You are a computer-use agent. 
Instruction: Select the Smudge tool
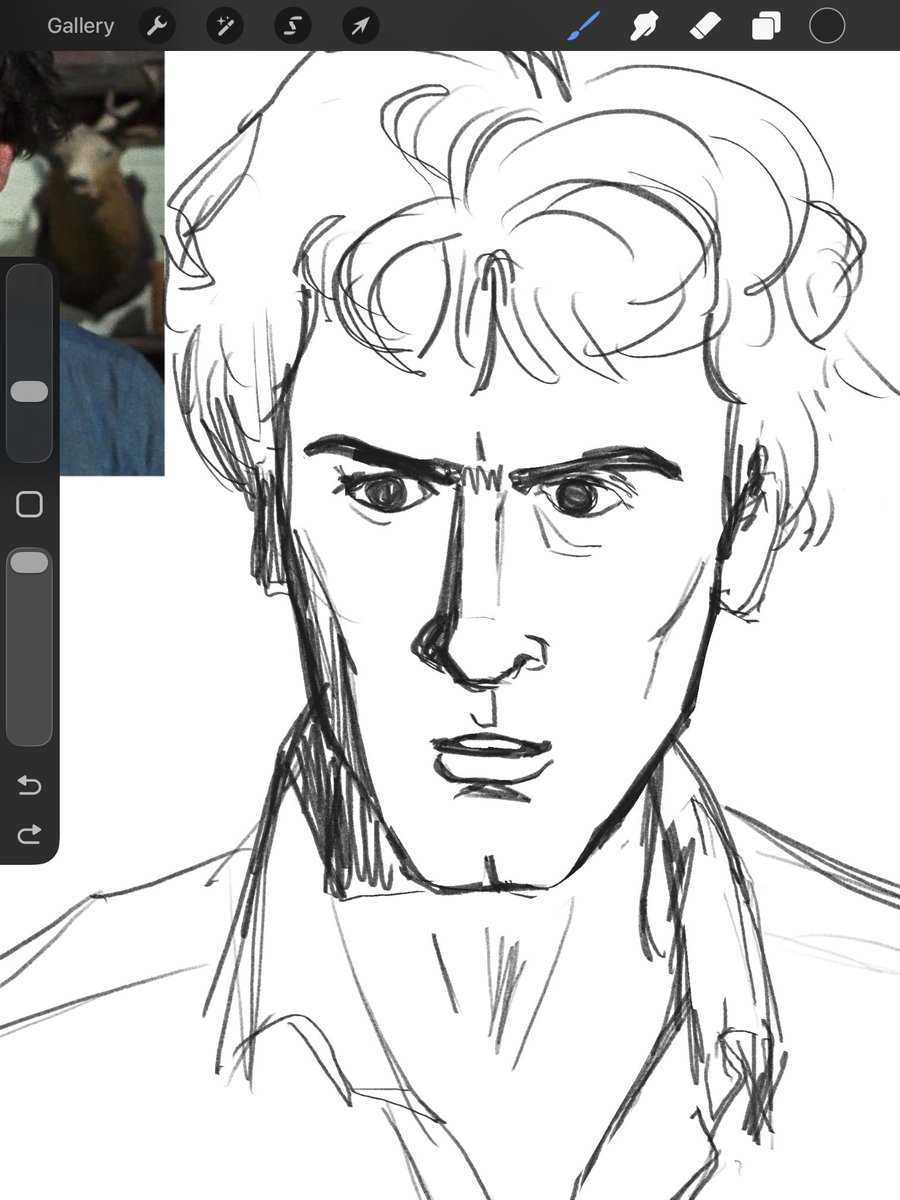pos(644,26)
